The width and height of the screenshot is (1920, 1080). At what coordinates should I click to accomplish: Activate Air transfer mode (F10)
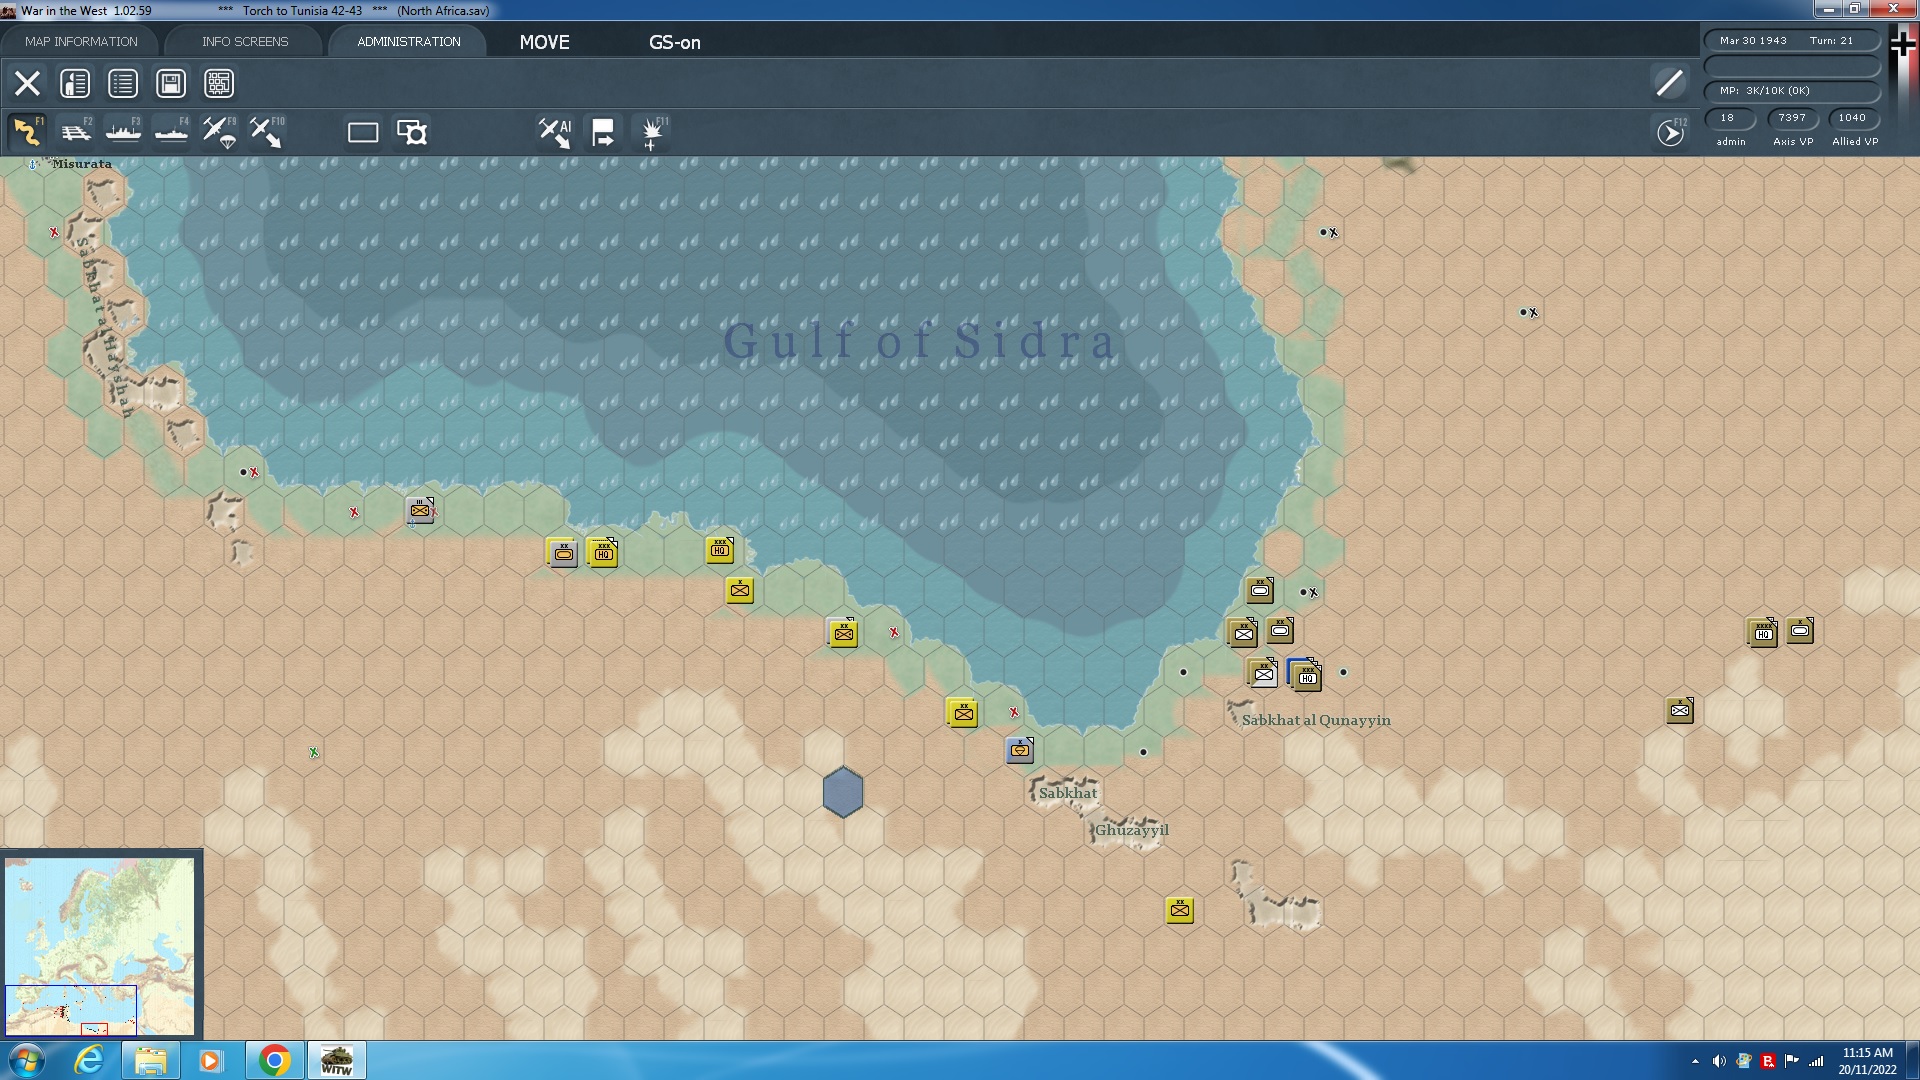coord(266,132)
